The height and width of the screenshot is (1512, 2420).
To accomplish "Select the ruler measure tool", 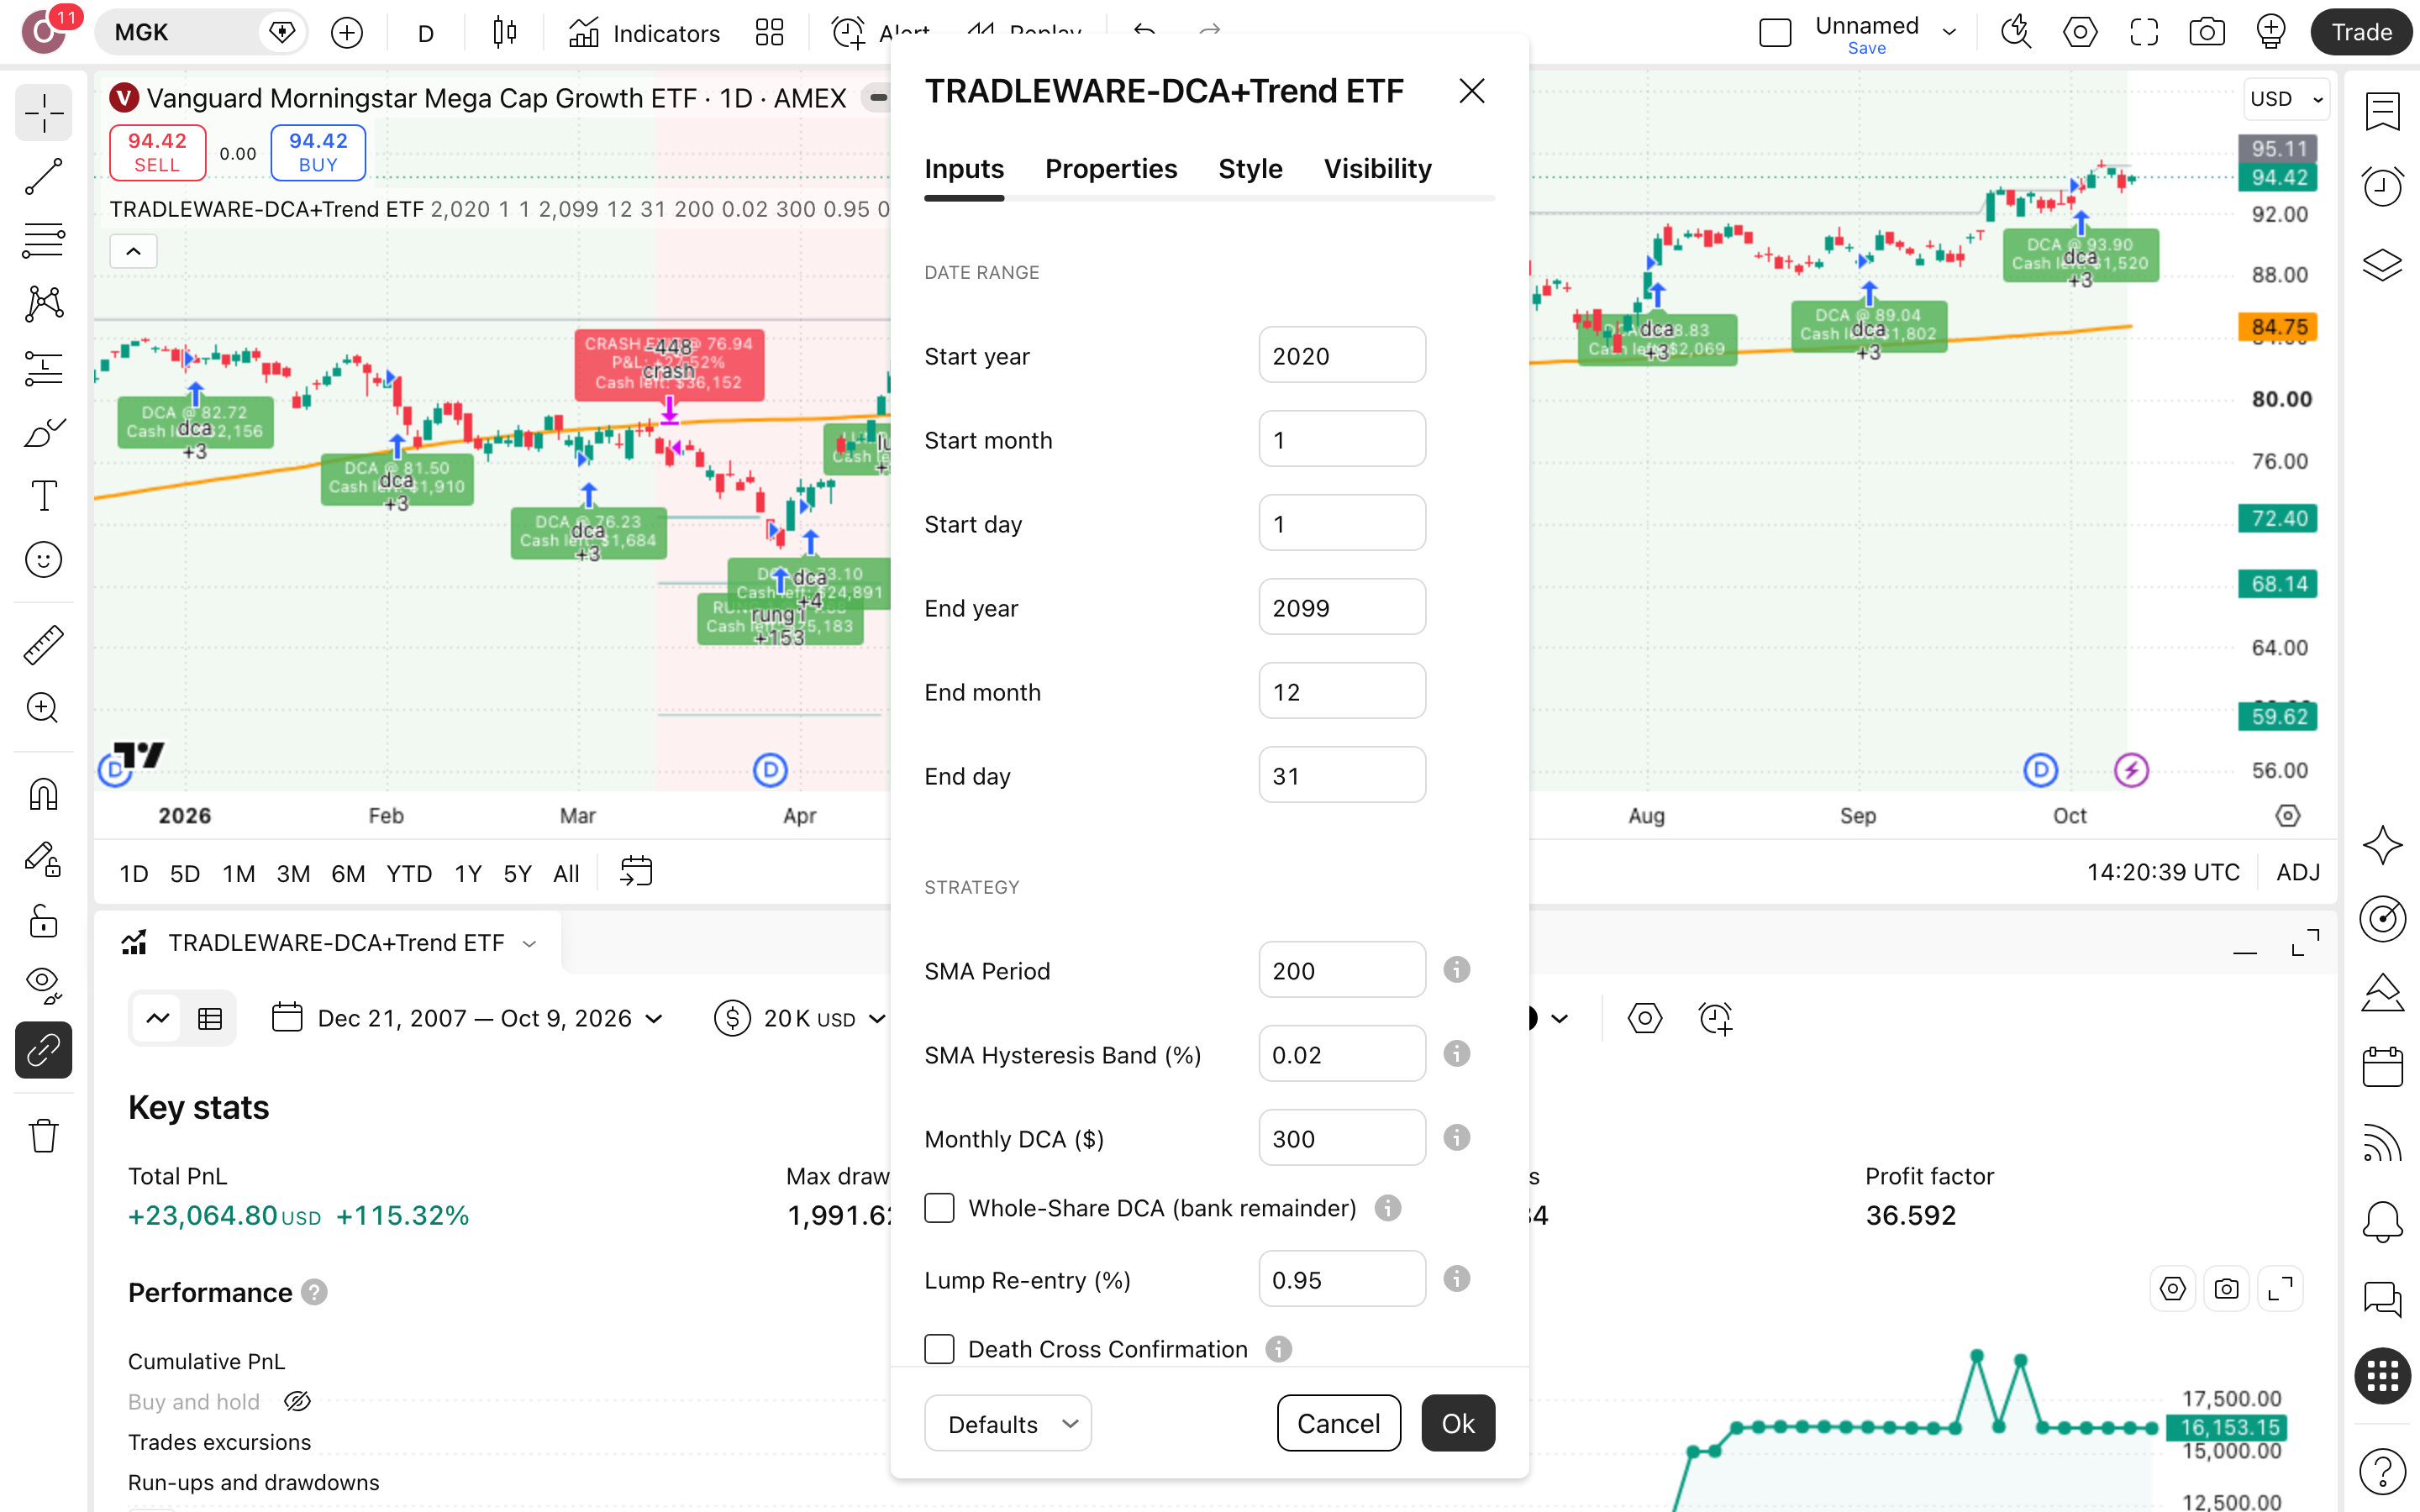I will 43,645.
